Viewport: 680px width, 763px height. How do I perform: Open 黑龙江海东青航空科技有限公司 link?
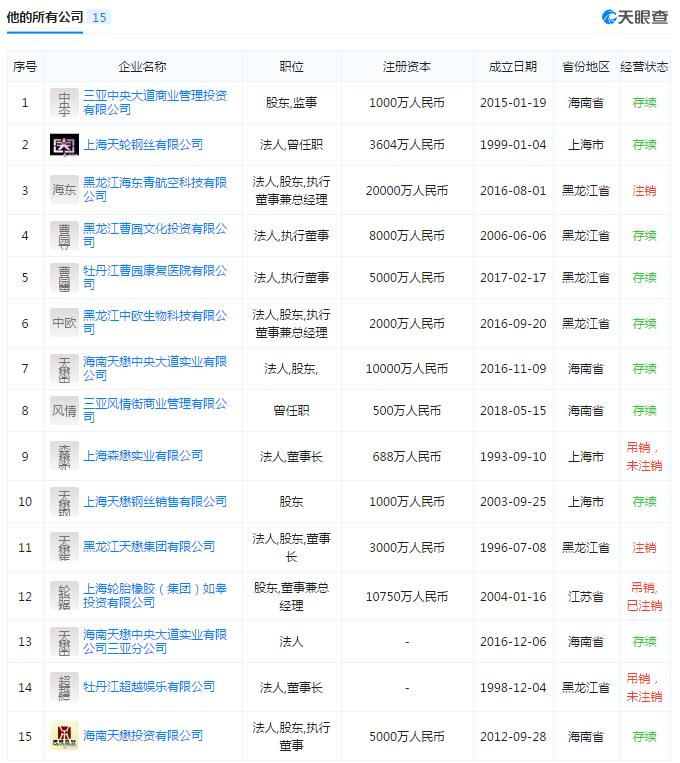[x=155, y=189]
